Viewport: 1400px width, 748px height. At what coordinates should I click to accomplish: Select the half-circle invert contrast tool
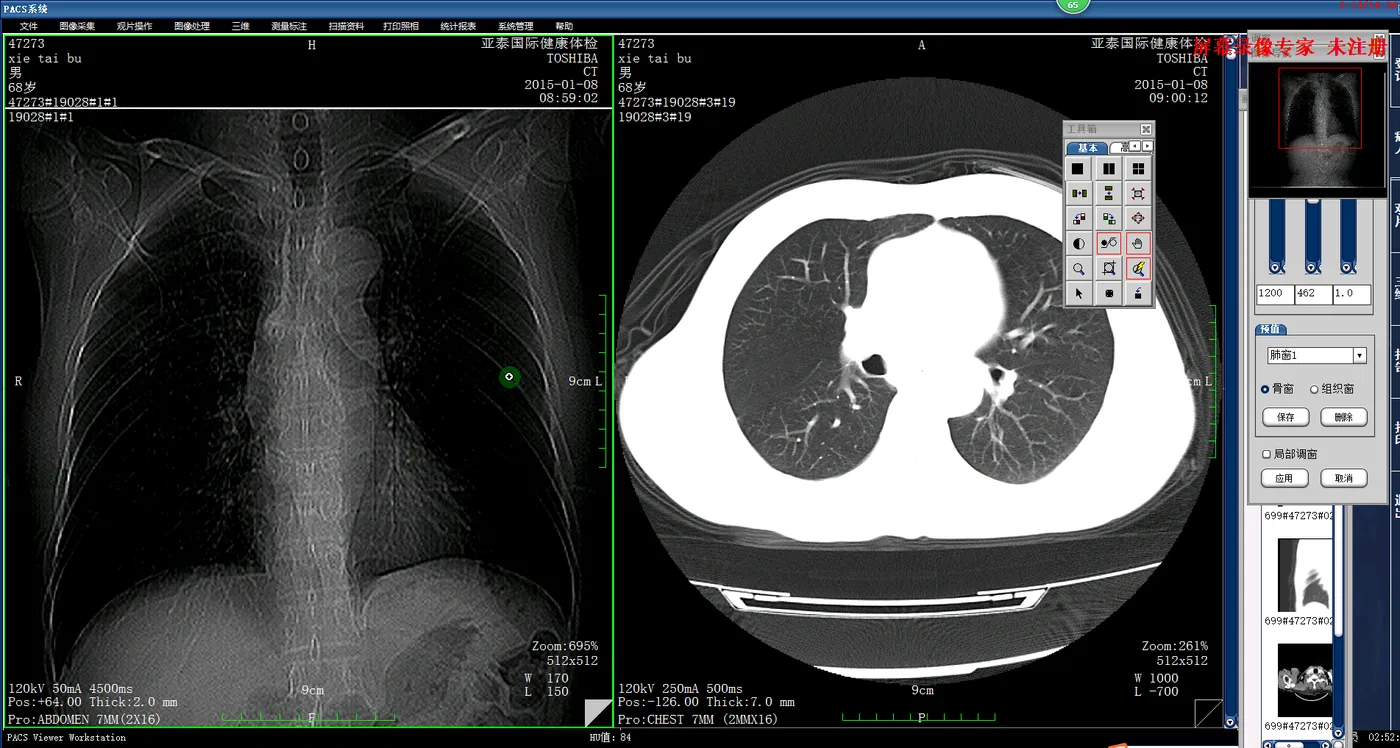click(x=1078, y=243)
